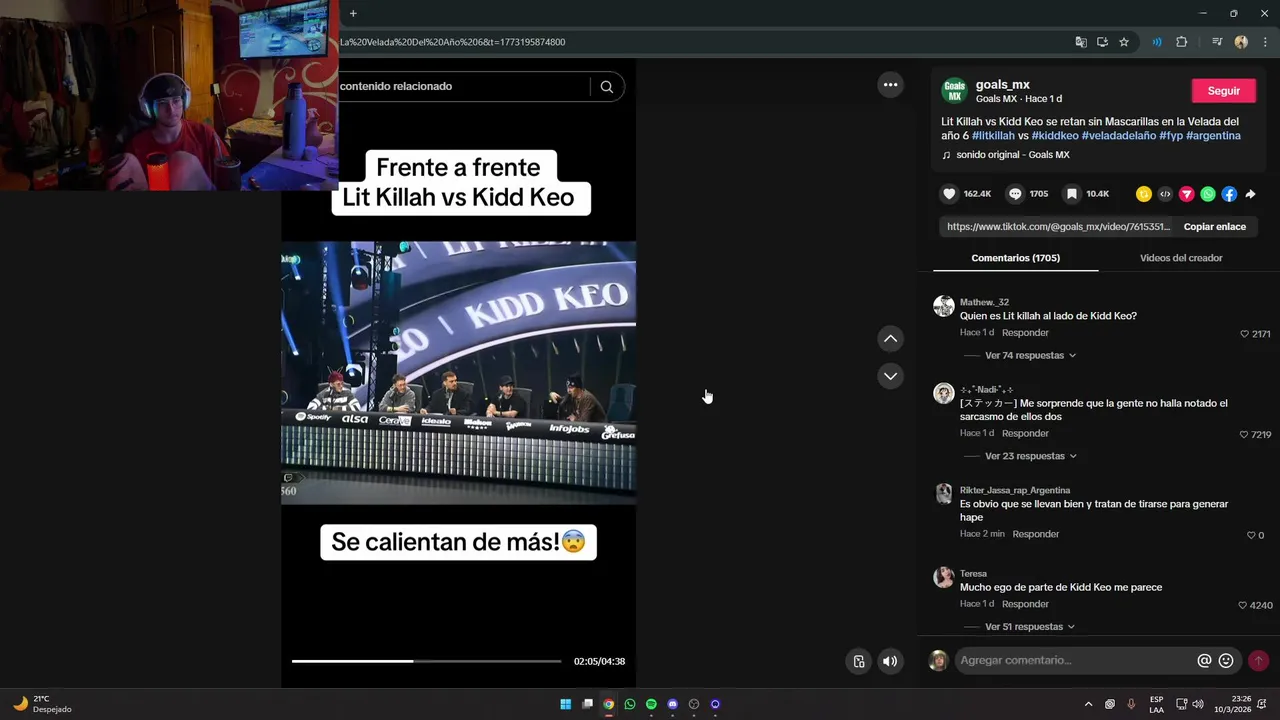This screenshot has width=1280, height=720.
Task: Reply to Mathew._32 with Responder
Action: click(x=1025, y=333)
